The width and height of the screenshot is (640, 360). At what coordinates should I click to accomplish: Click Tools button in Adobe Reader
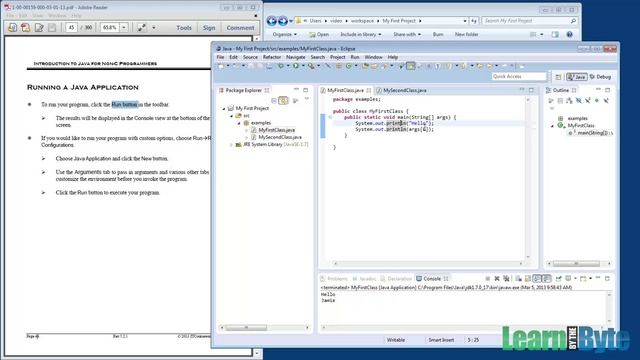(184, 28)
